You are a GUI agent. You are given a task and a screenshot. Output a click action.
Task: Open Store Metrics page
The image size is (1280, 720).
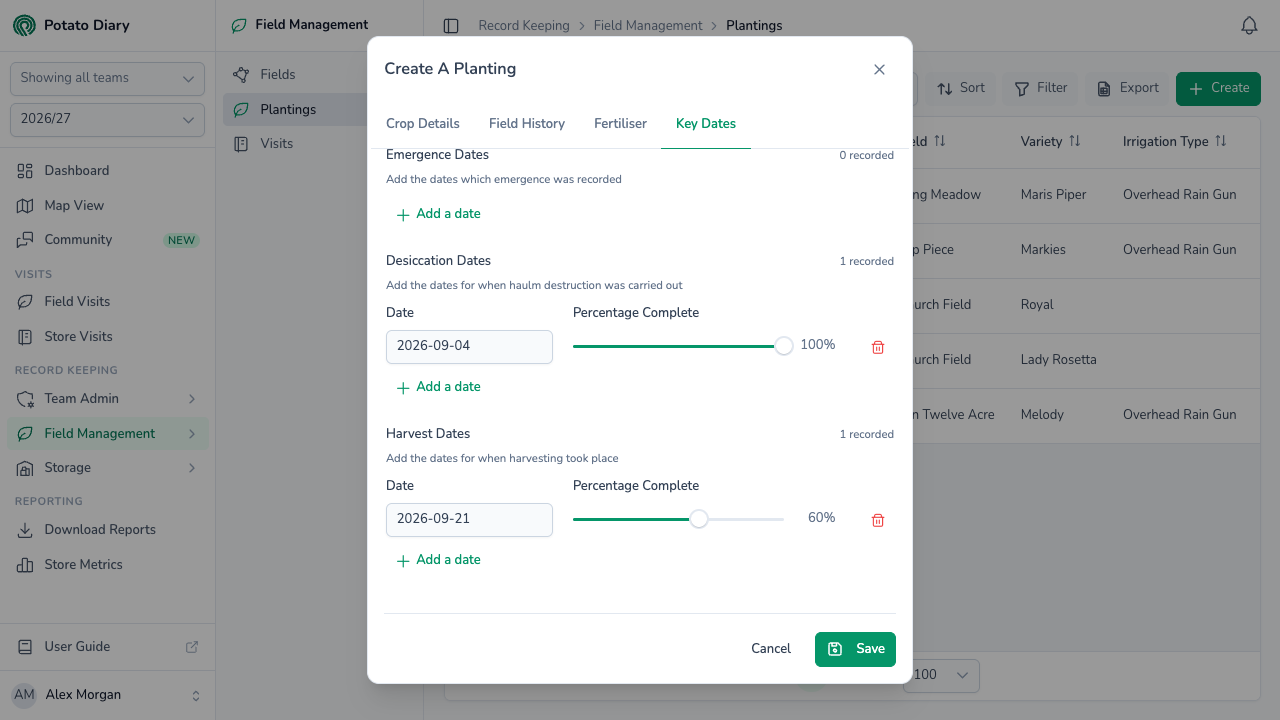108,565
